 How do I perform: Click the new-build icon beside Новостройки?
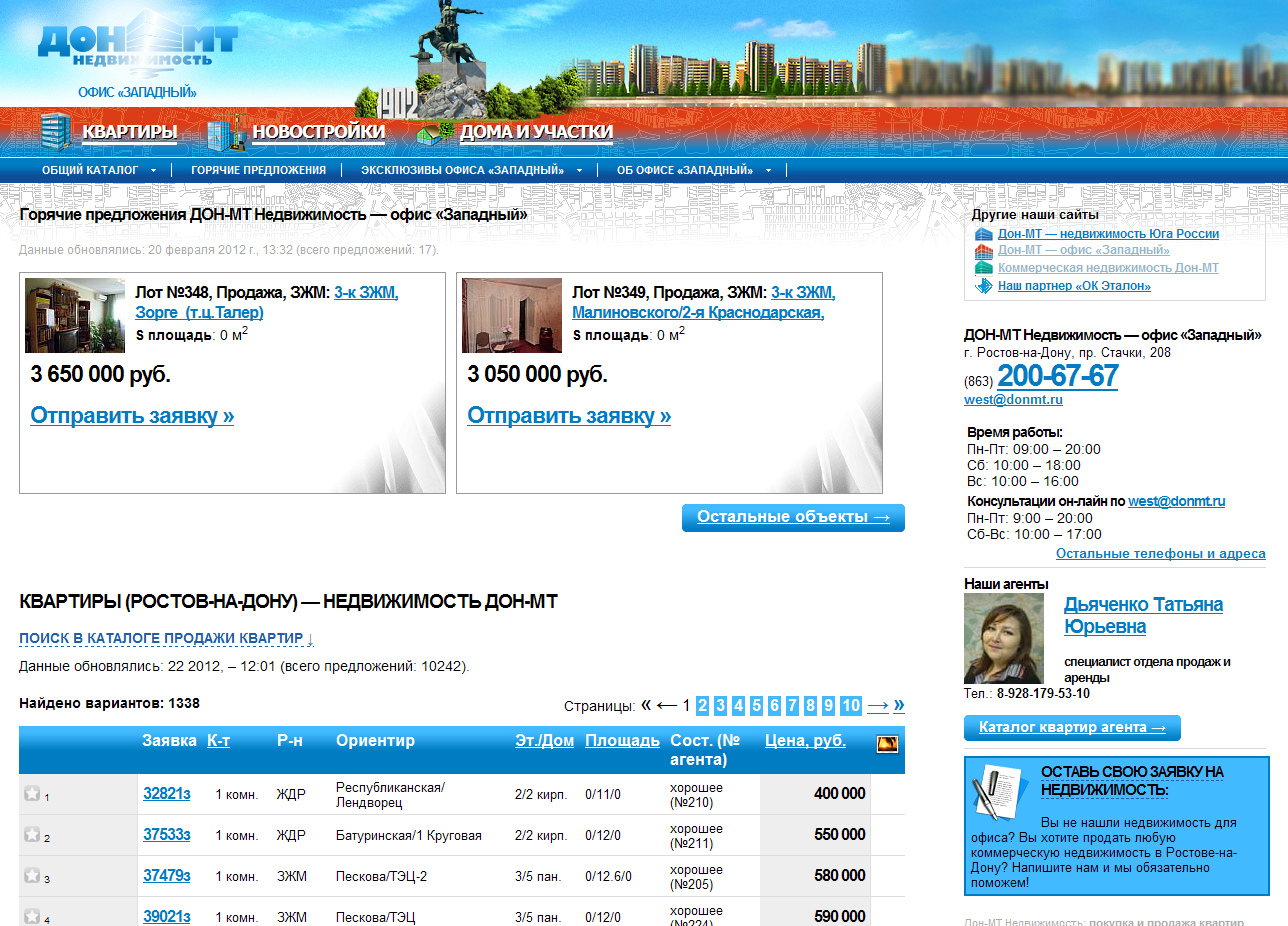pyautogui.click(x=226, y=133)
